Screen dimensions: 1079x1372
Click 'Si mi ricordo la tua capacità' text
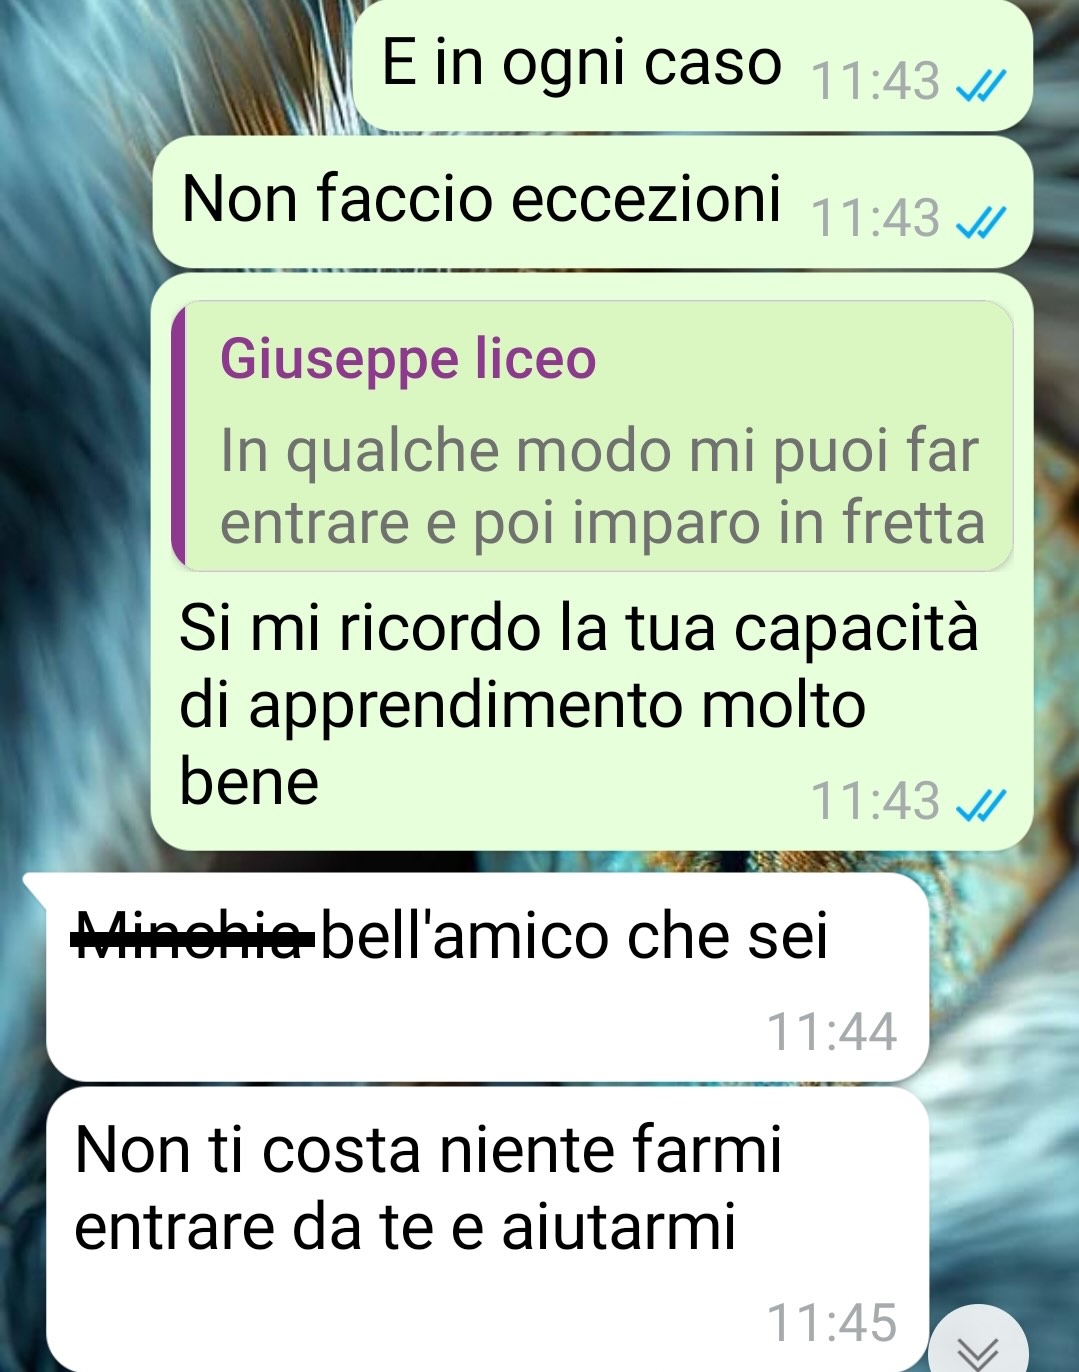pos(578,628)
